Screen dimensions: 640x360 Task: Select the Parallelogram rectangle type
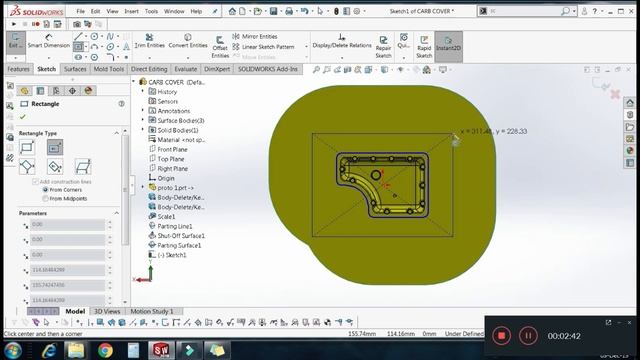82,167
